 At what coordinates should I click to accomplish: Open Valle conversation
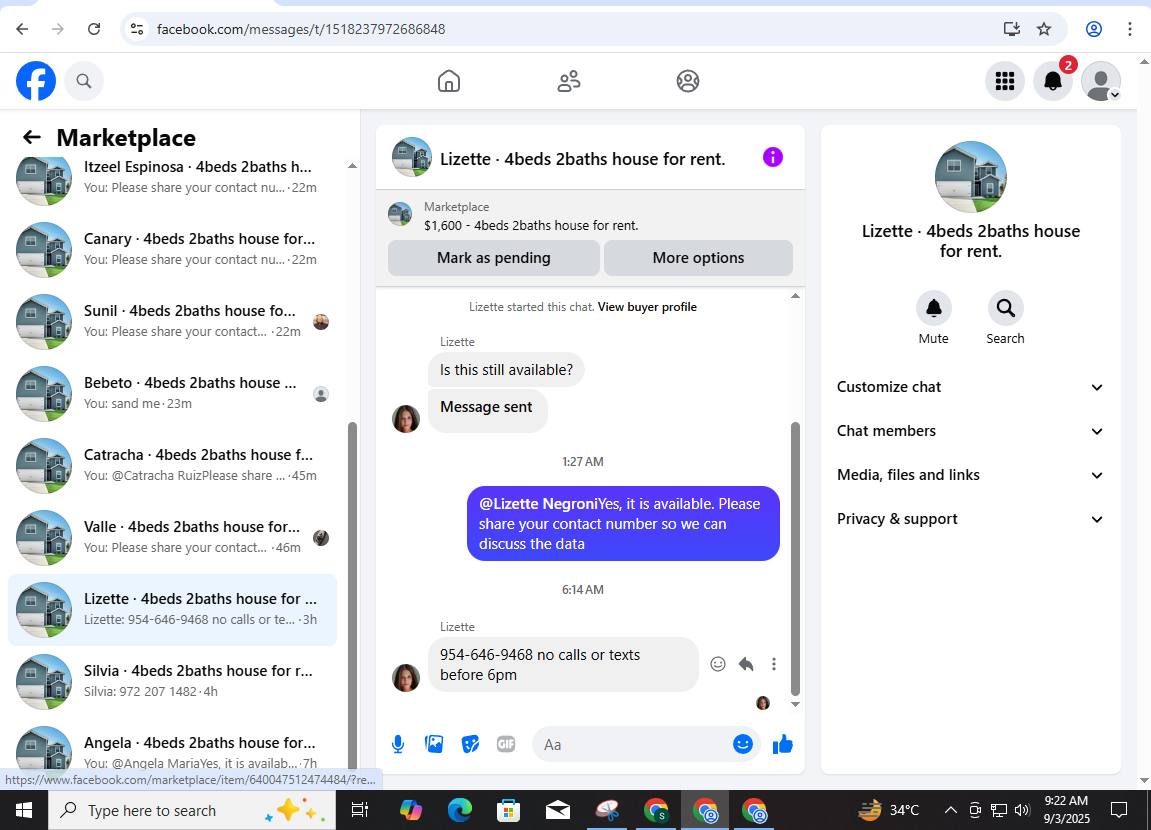[173, 537]
